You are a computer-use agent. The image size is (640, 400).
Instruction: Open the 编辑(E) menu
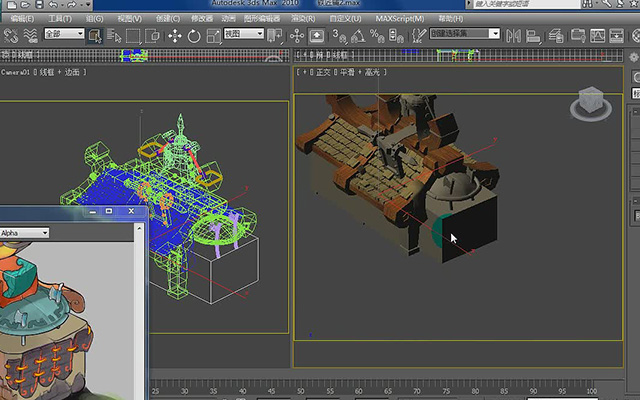[x=22, y=18]
